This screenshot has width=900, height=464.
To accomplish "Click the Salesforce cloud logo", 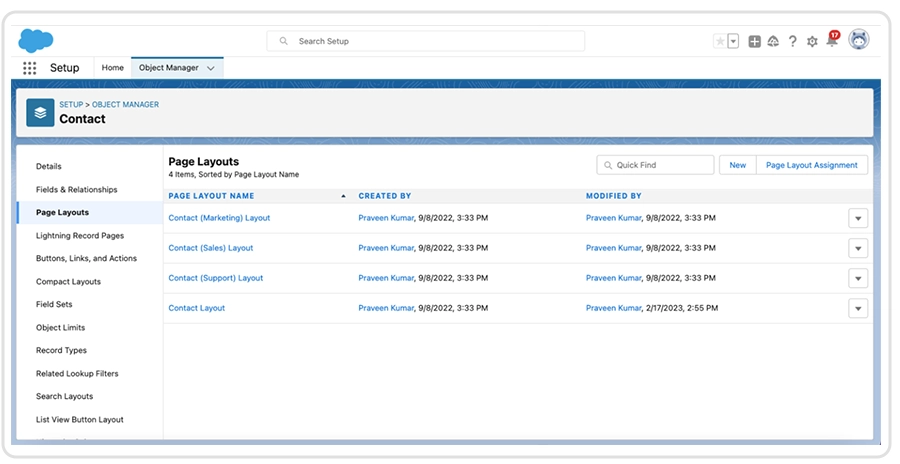I will pos(35,41).
